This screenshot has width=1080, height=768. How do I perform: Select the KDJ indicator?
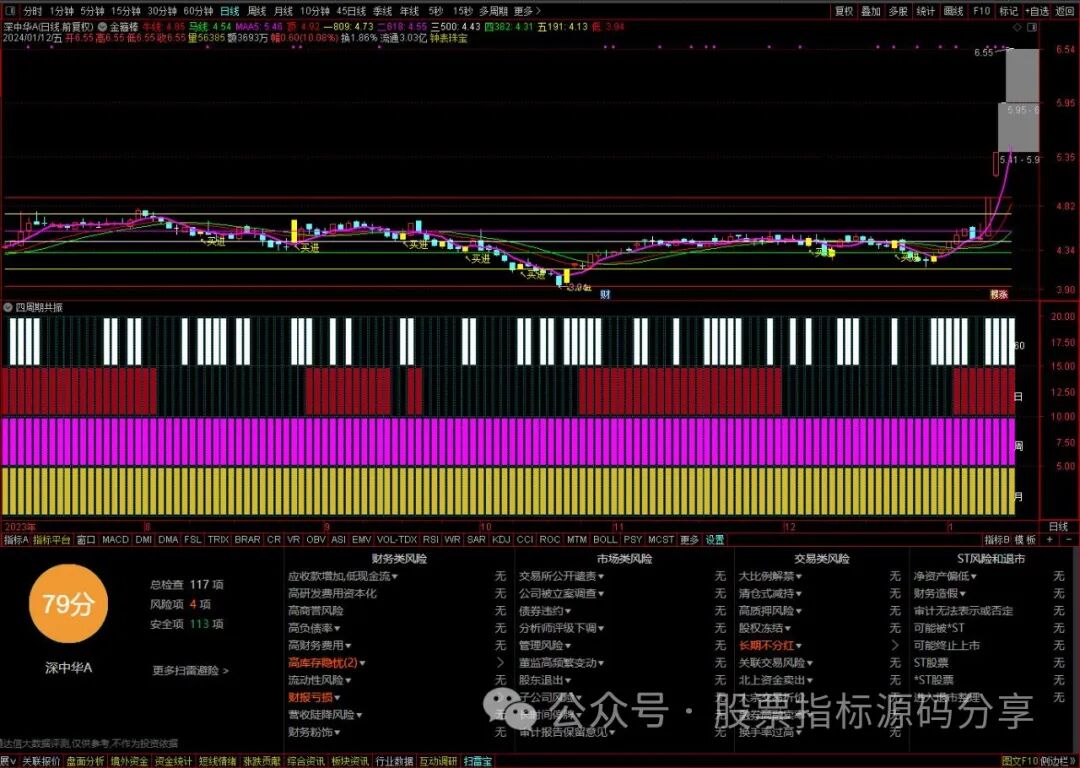tap(501, 540)
